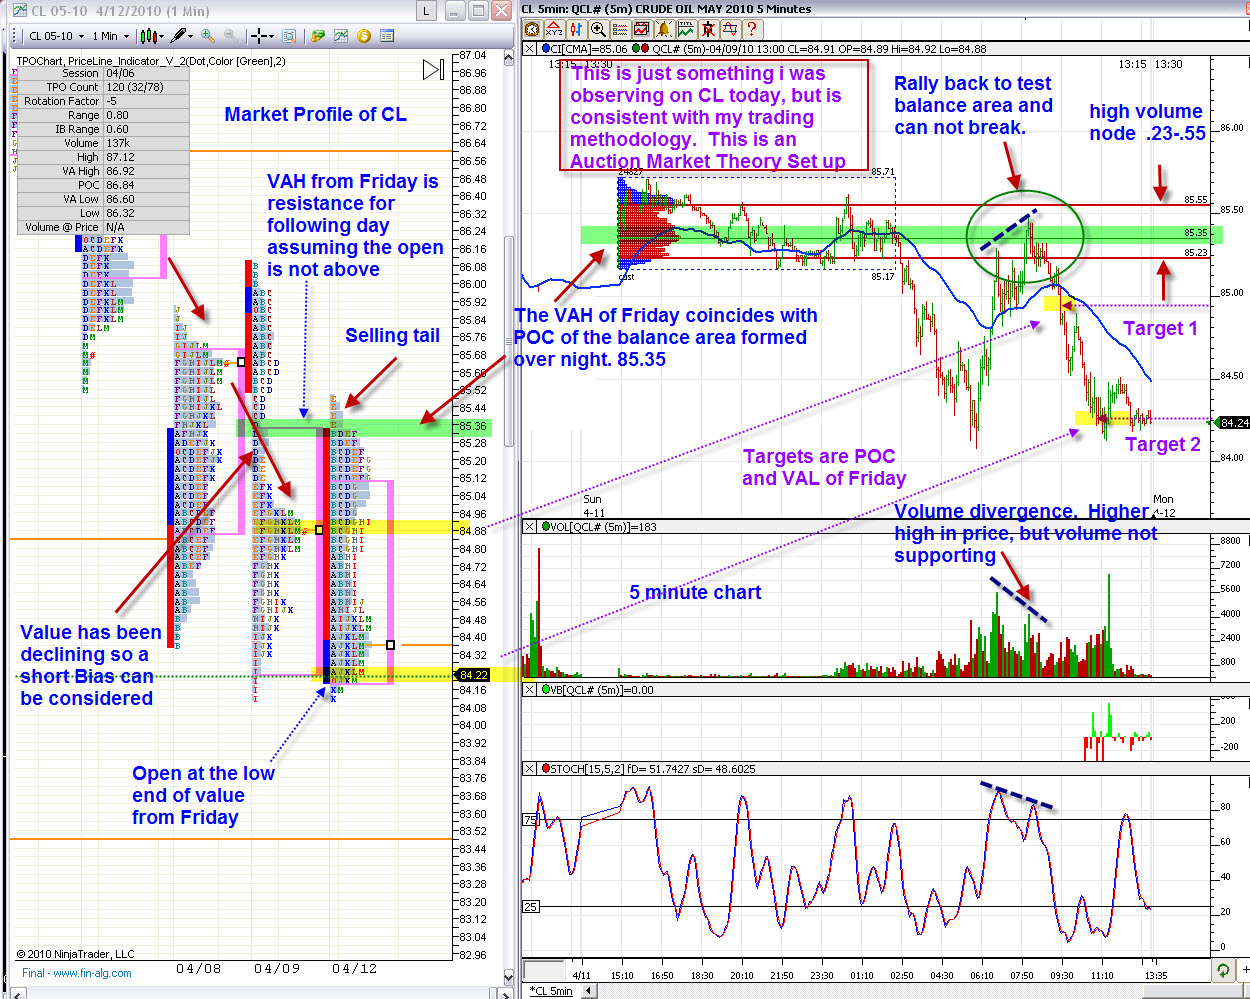Click the play-to-end arrow on TPO chart
This screenshot has width=1250, height=999.
(433, 69)
